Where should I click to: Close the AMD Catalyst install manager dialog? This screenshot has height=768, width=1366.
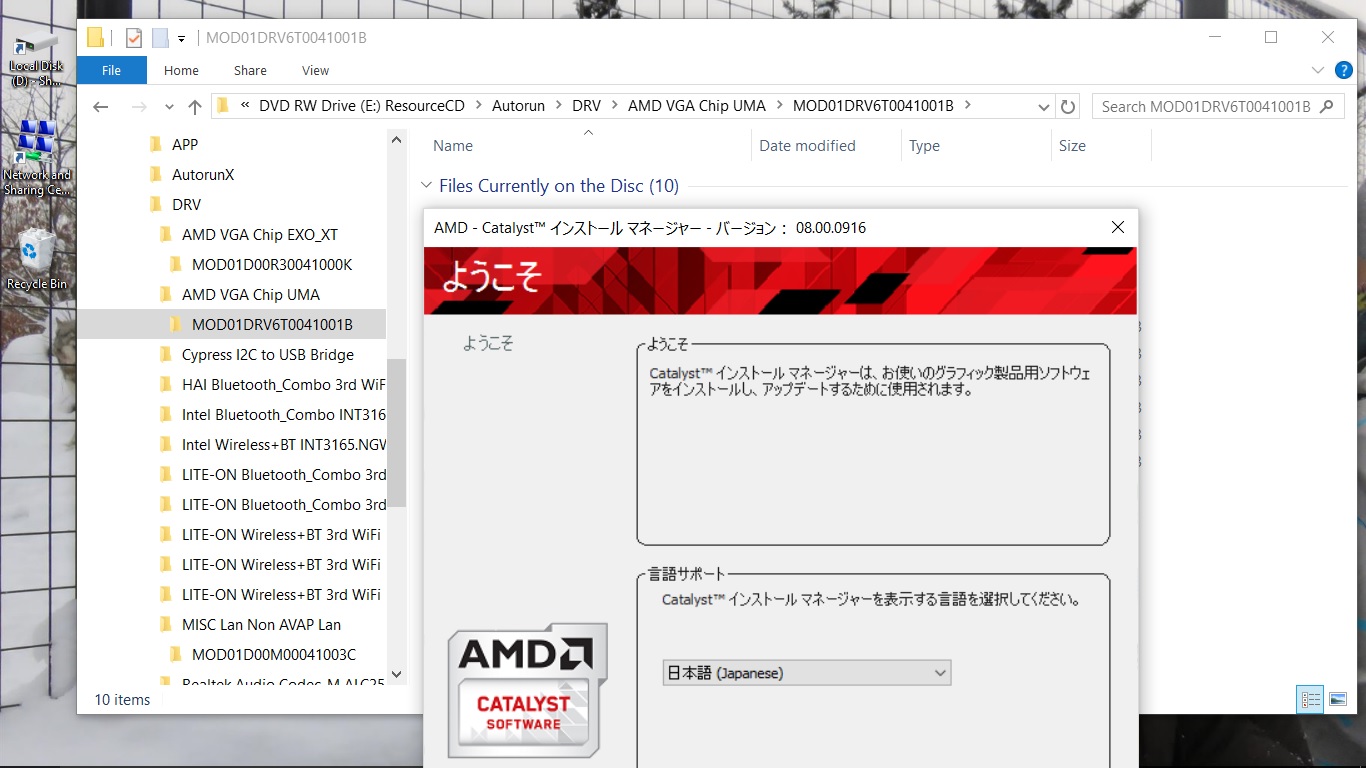pos(1118,228)
